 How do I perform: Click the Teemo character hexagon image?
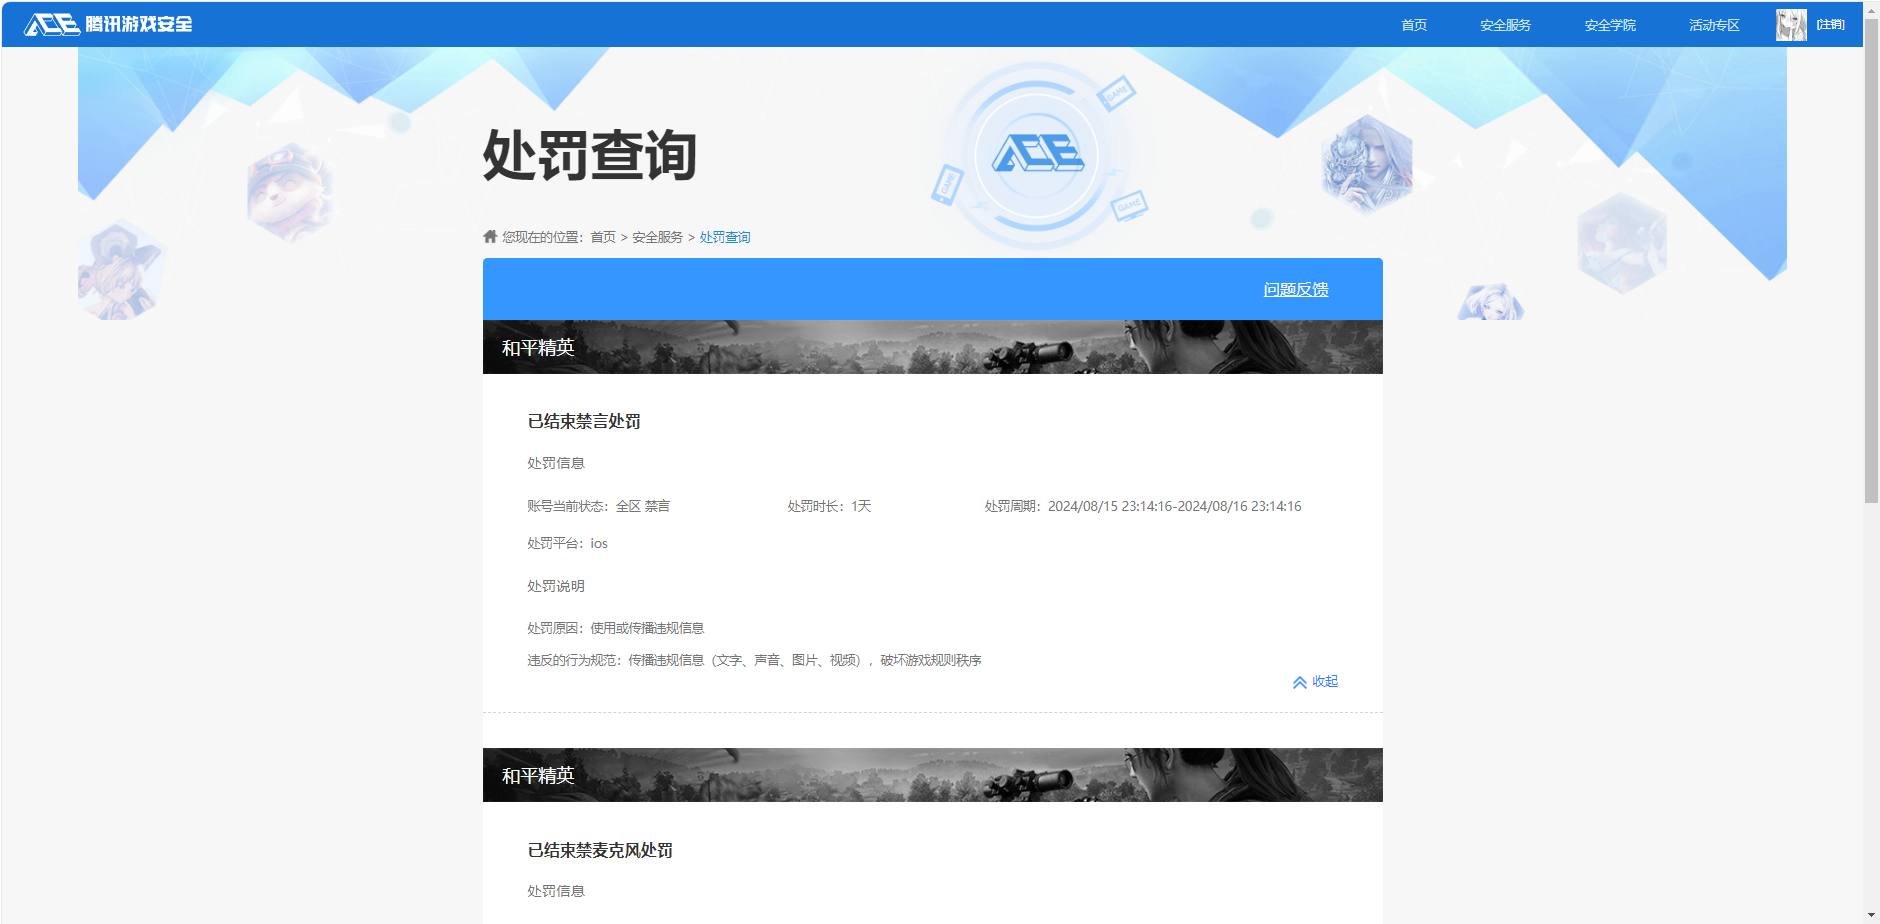pyautogui.click(x=289, y=191)
